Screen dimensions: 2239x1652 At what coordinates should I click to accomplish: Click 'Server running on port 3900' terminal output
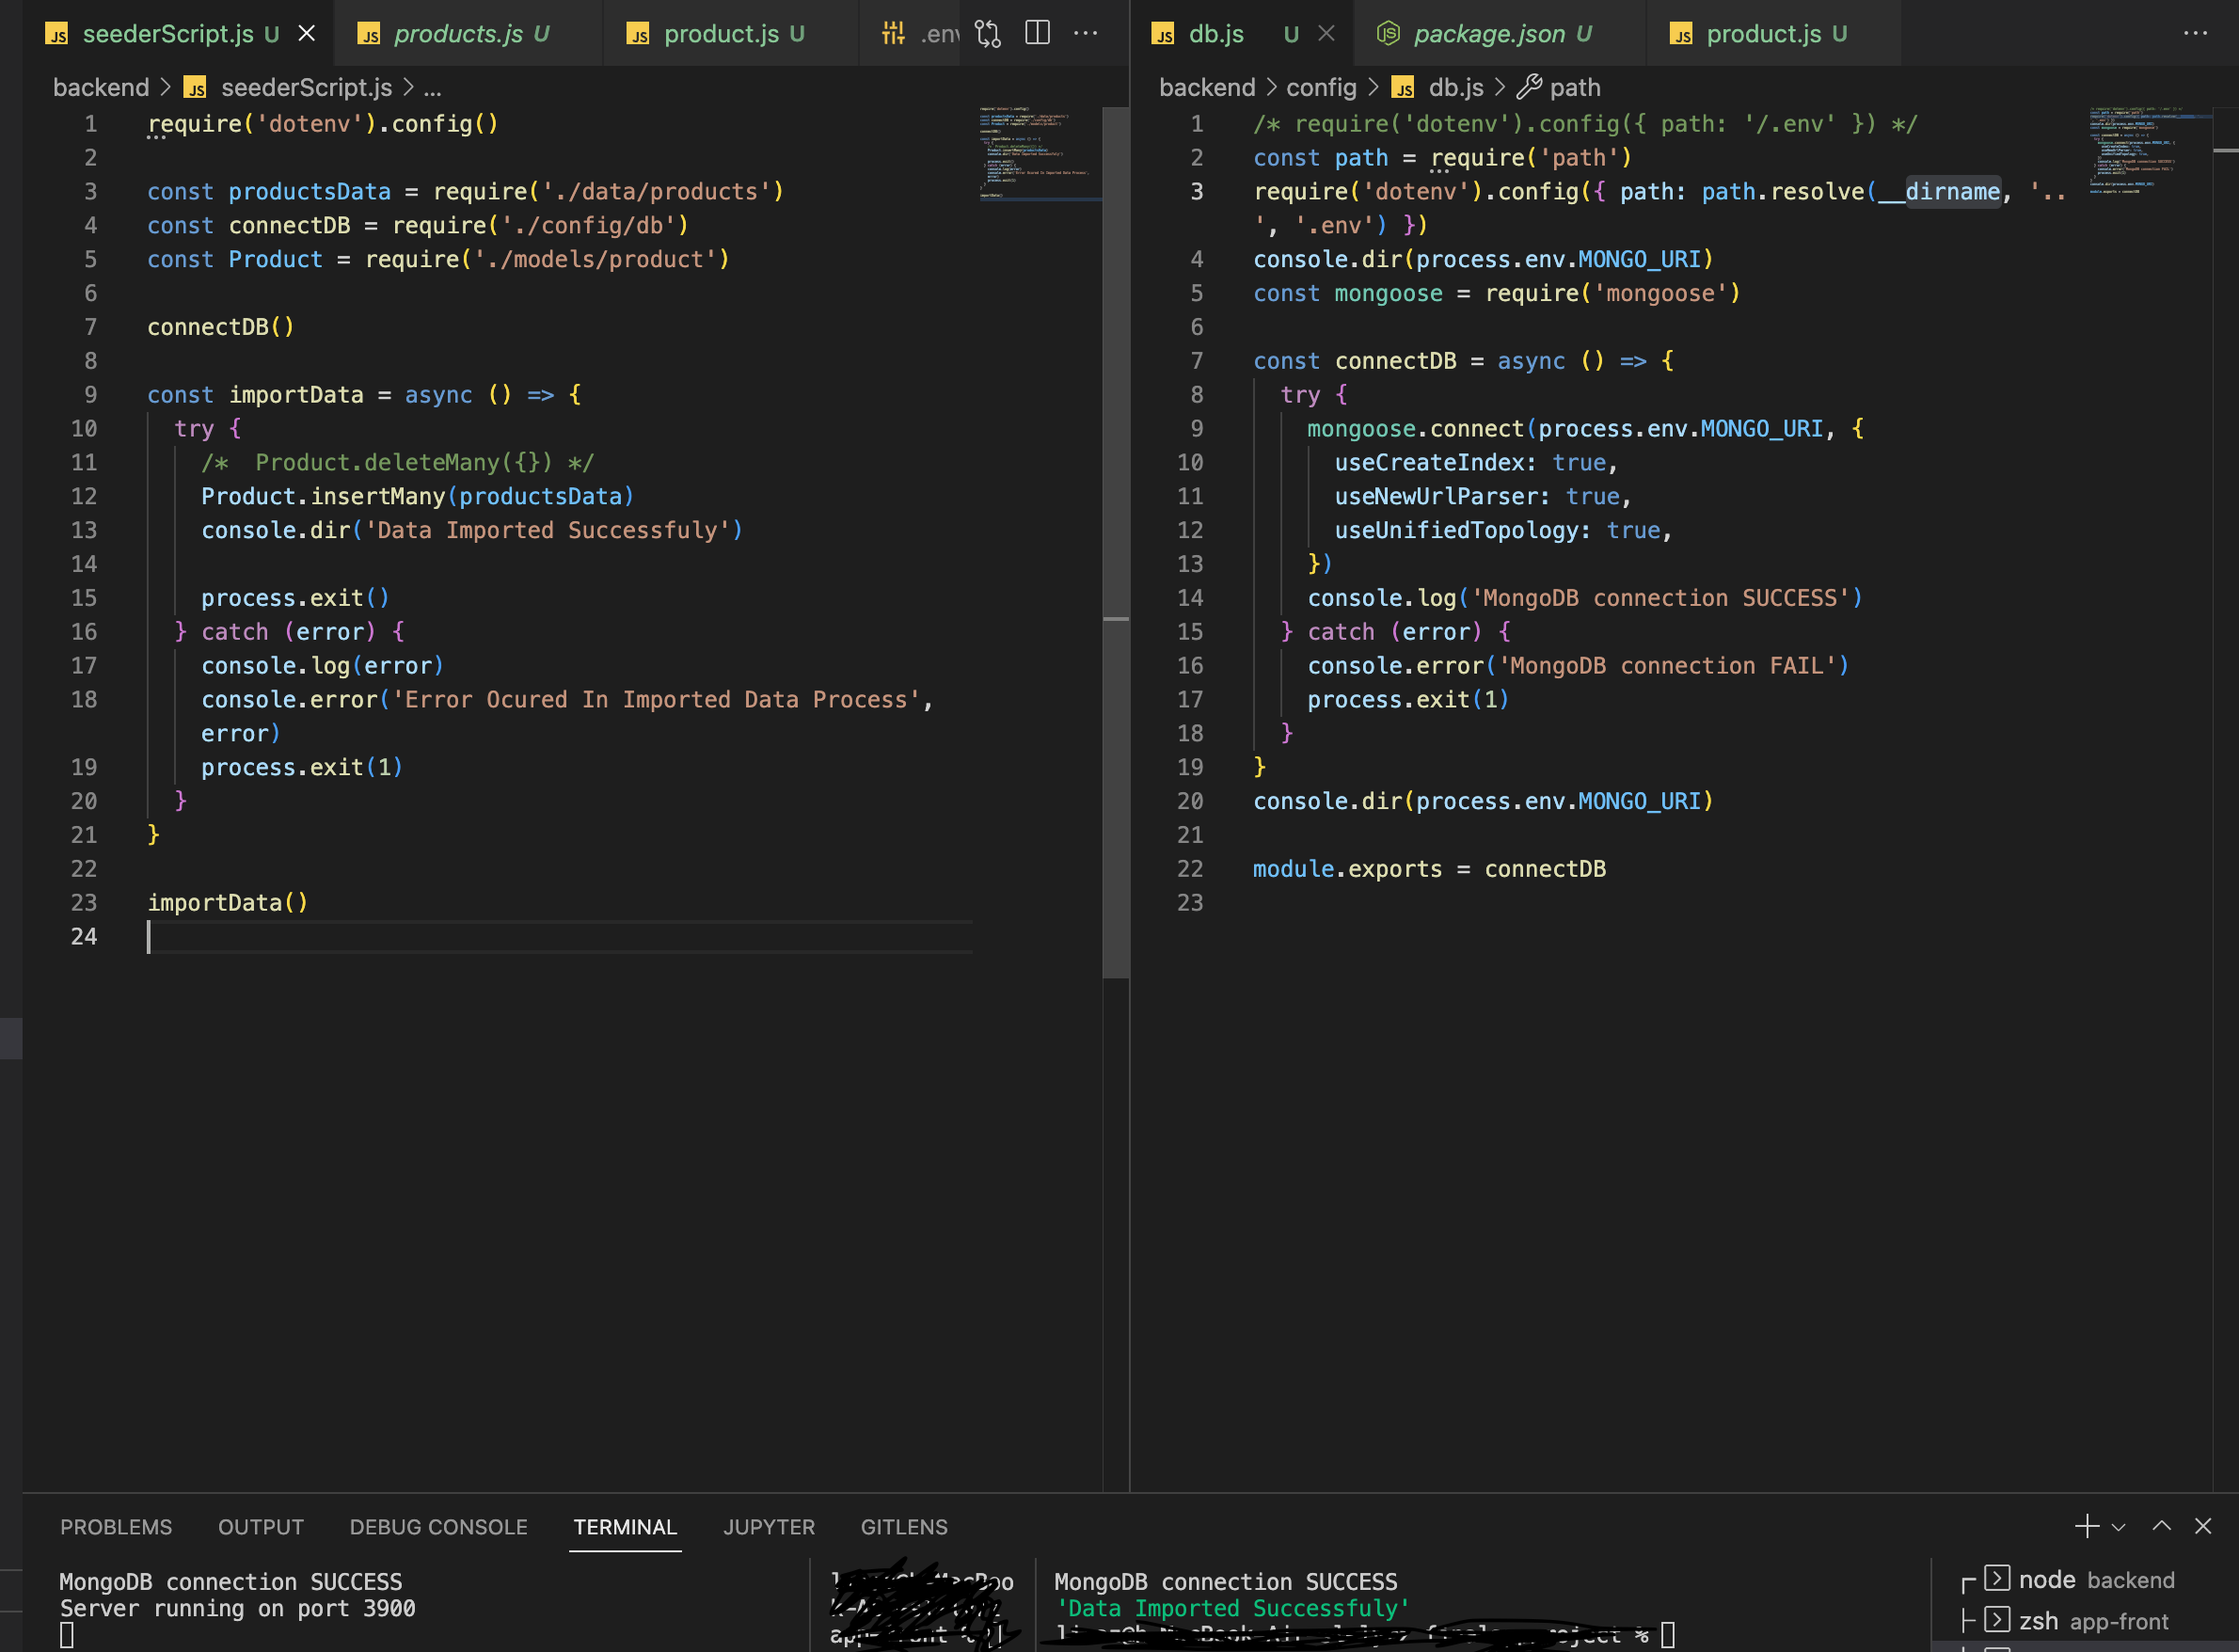coord(238,1608)
